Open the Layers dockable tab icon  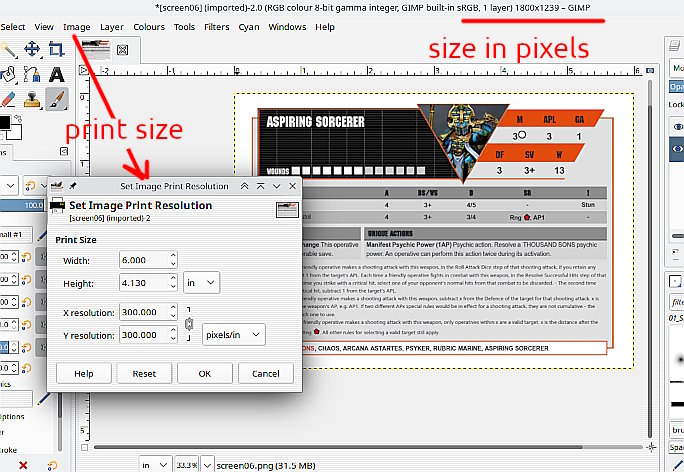click(674, 45)
